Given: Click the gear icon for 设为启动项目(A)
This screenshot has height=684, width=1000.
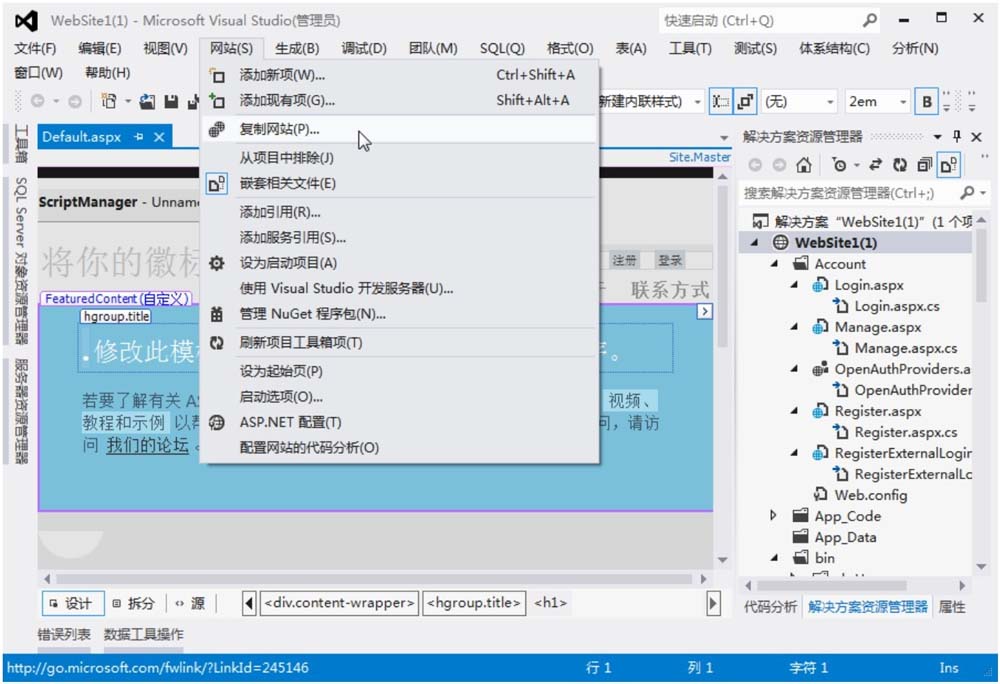Looking at the screenshot, I should (x=217, y=263).
